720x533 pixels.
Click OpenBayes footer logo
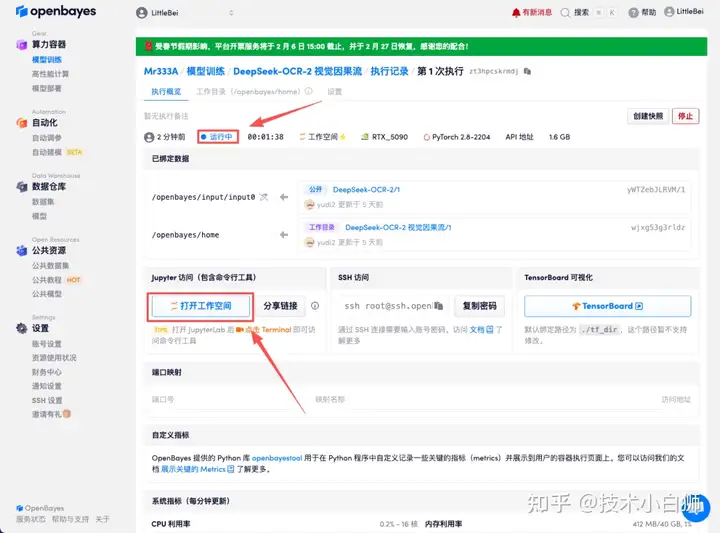tap(40, 508)
